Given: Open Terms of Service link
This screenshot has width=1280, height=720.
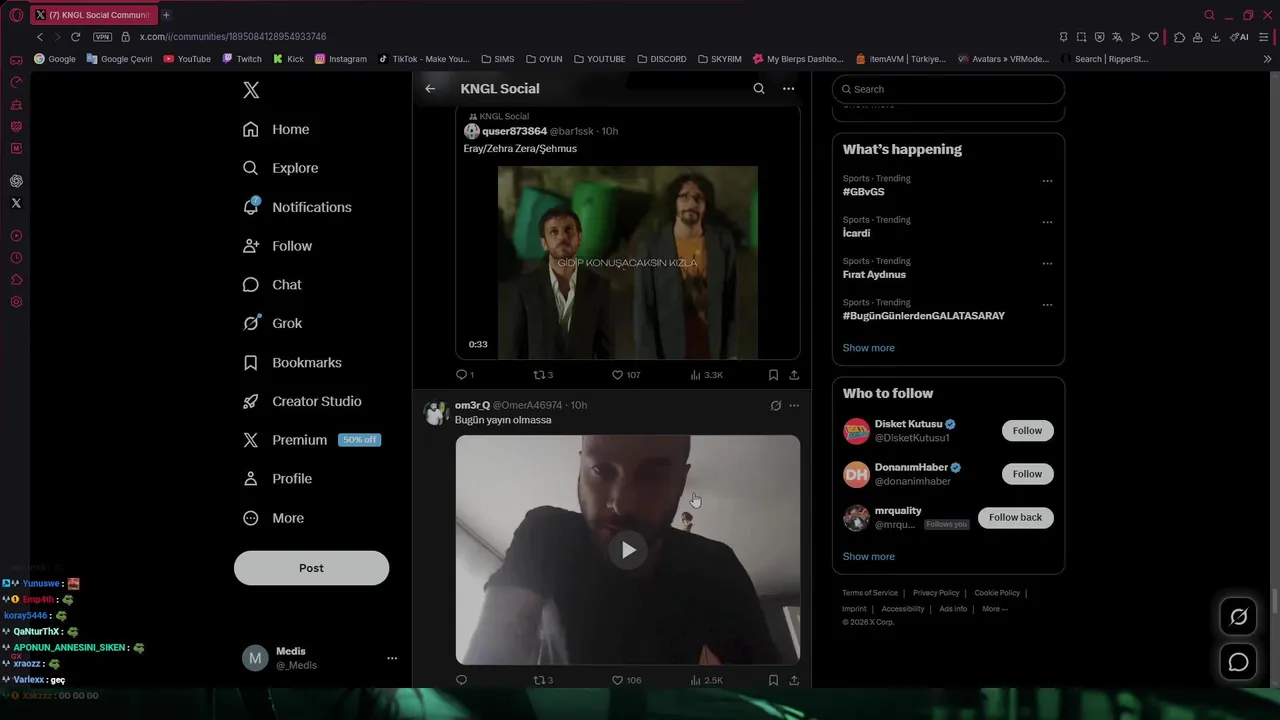Looking at the screenshot, I should [870, 593].
